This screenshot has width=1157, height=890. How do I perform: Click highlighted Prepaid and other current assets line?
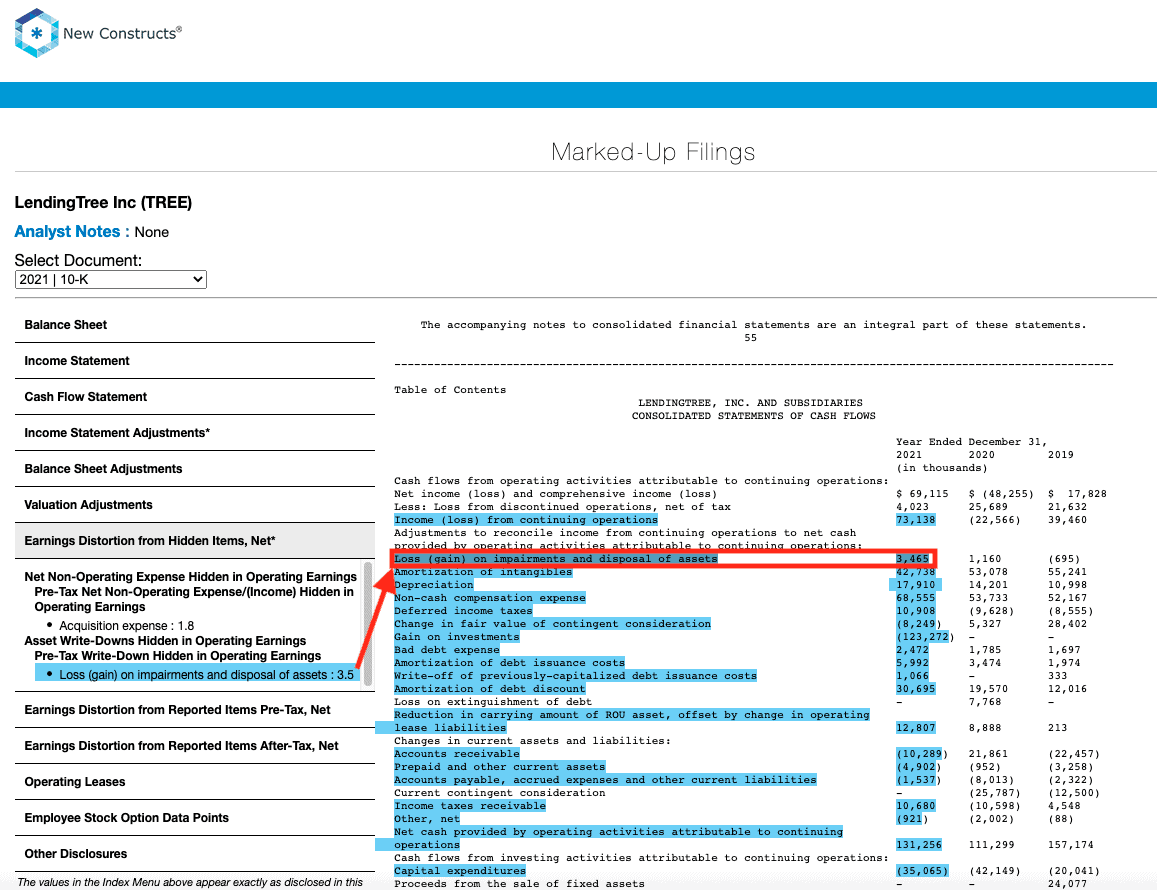[500, 767]
